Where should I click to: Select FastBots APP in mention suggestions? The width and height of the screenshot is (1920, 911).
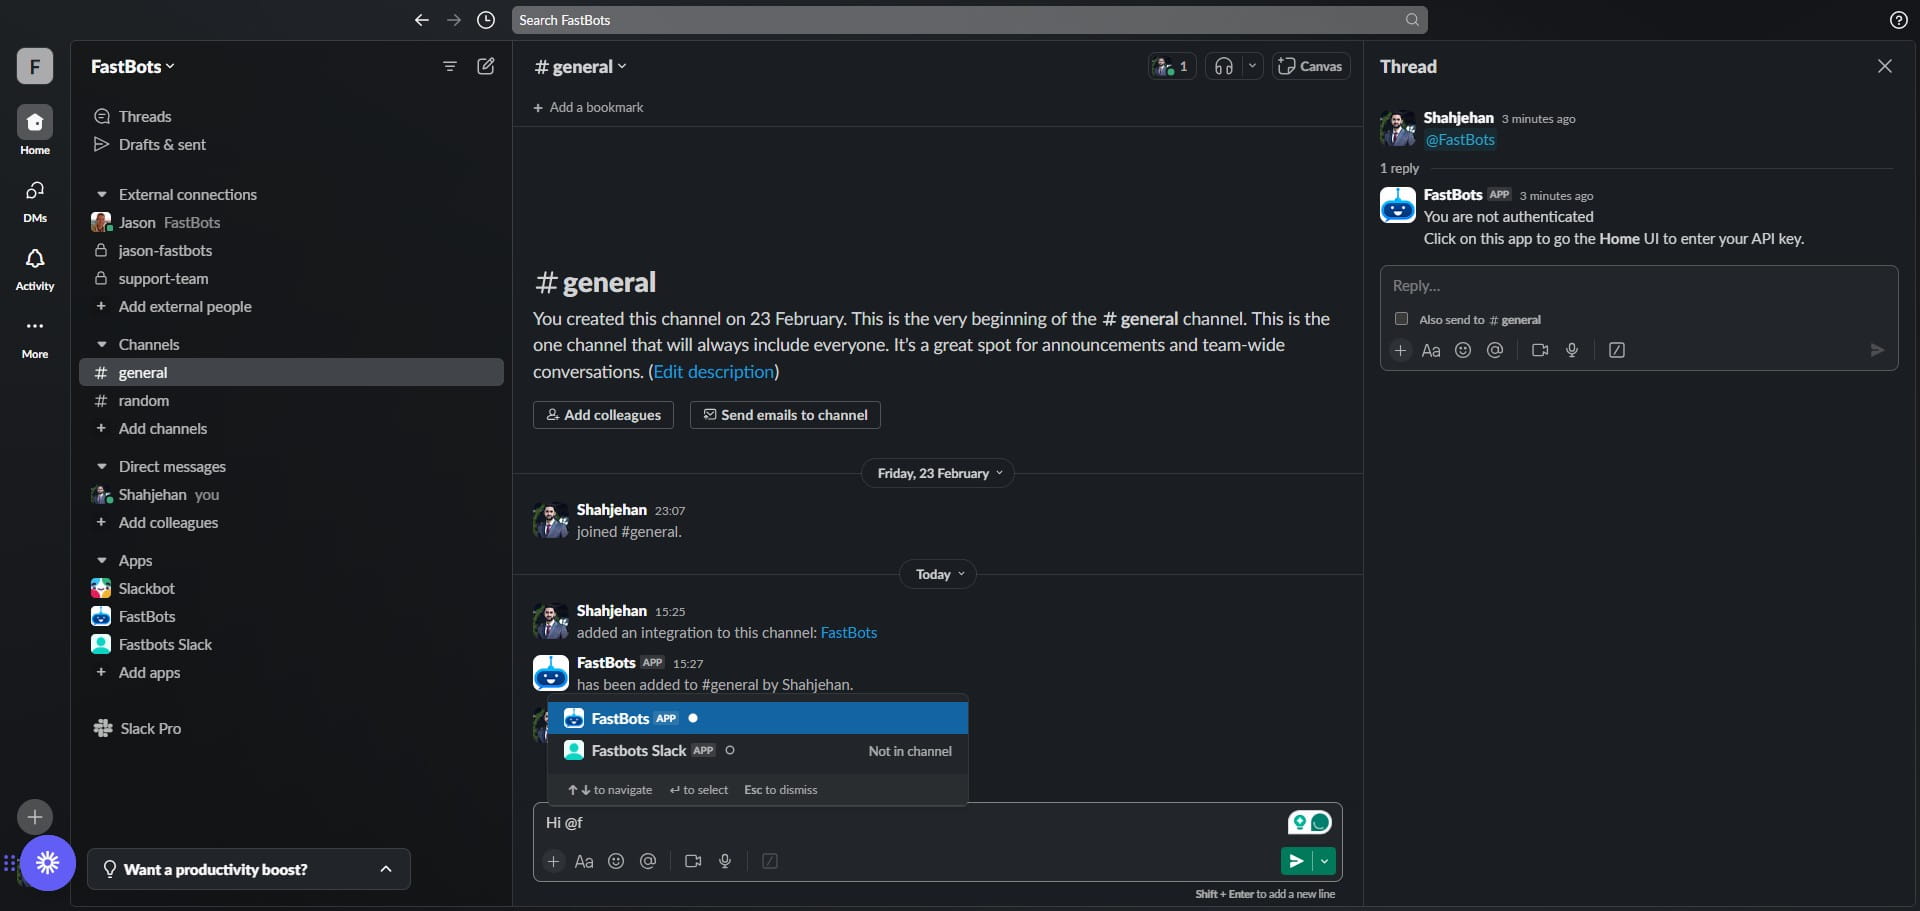[x=758, y=718]
